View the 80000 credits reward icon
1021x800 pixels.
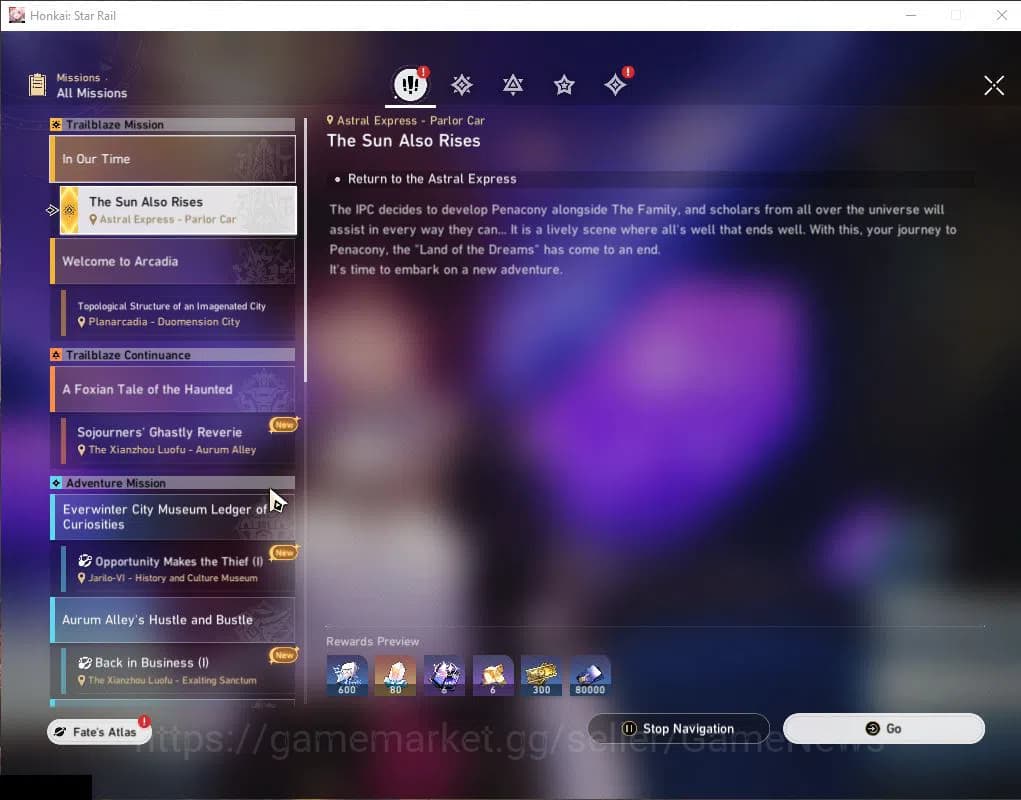pos(590,675)
